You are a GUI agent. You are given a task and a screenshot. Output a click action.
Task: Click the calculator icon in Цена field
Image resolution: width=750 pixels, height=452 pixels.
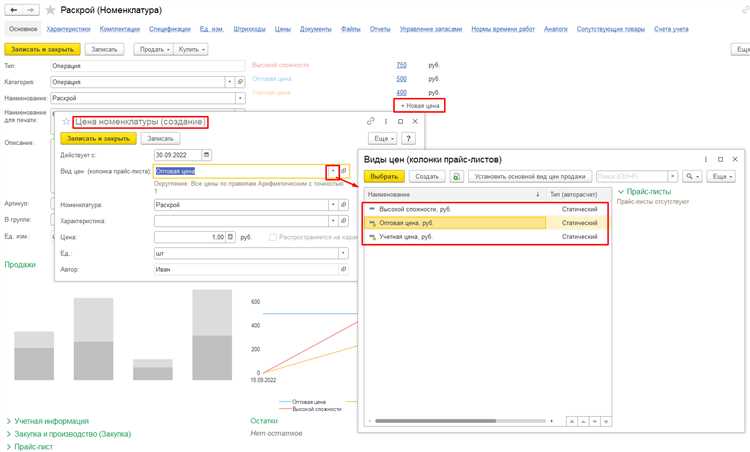coord(232,237)
